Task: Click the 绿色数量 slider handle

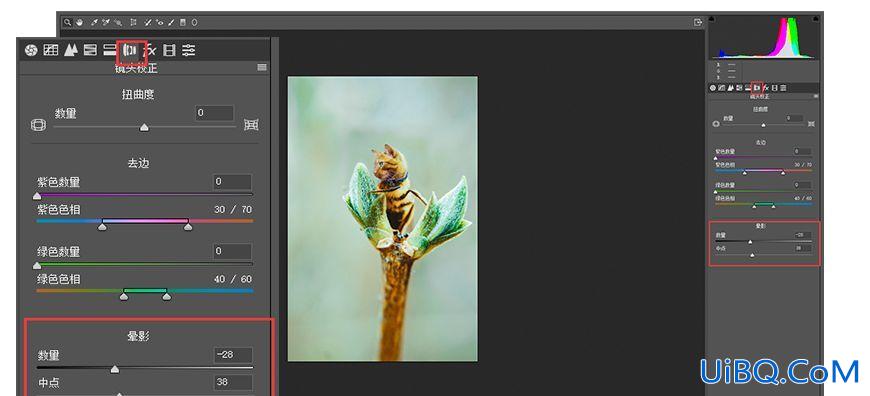Action: coord(37,266)
